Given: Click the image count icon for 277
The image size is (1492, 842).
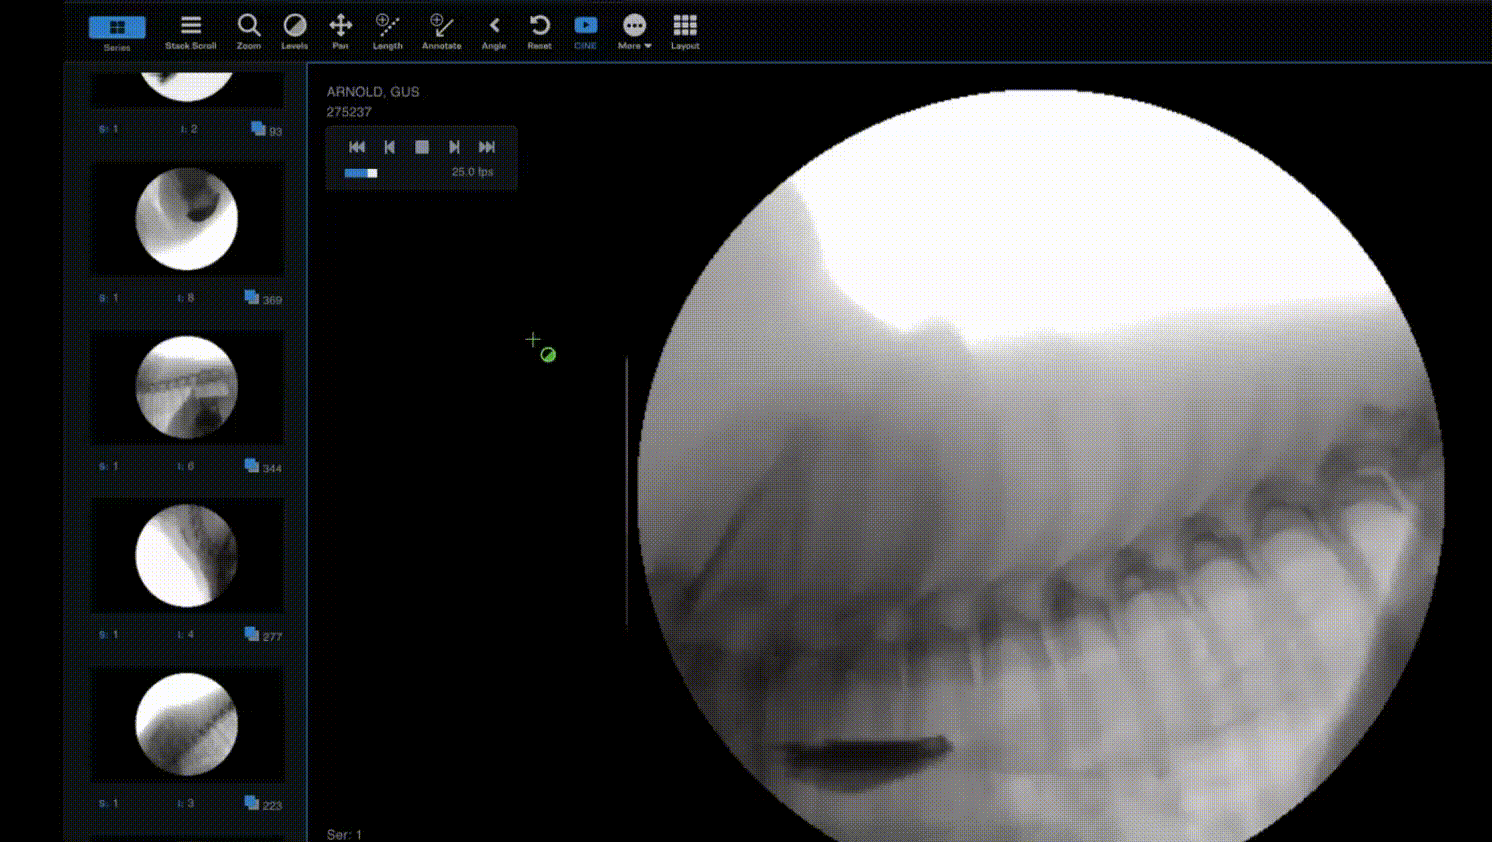Looking at the screenshot, I should [252, 634].
